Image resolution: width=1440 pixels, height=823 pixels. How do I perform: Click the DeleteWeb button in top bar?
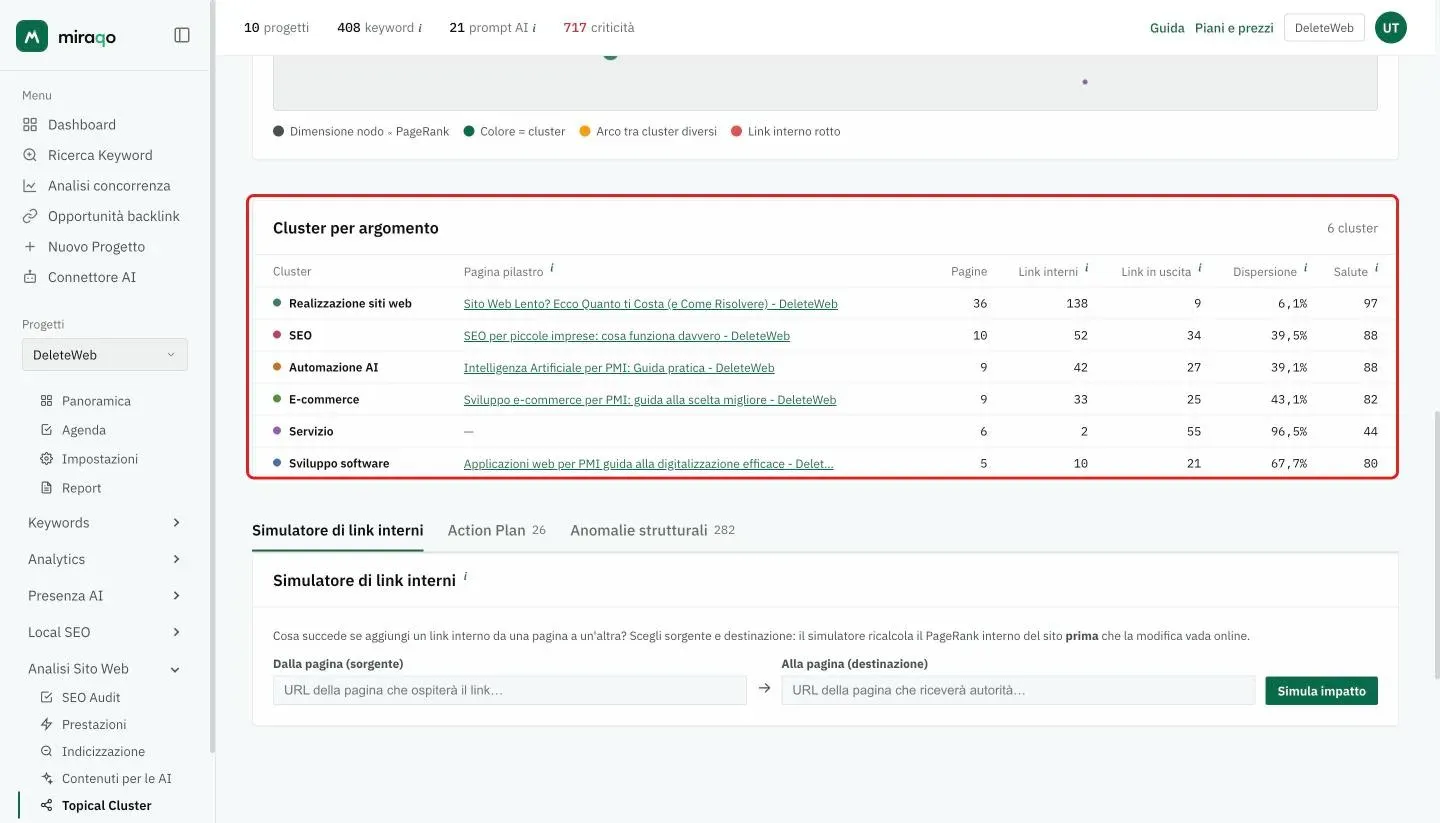point(1324,28)
